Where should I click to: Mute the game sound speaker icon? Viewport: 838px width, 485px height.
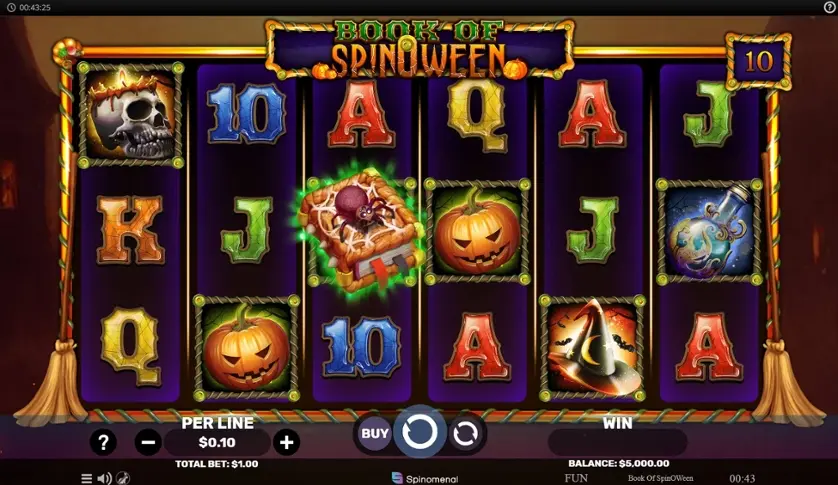(105, 479)
